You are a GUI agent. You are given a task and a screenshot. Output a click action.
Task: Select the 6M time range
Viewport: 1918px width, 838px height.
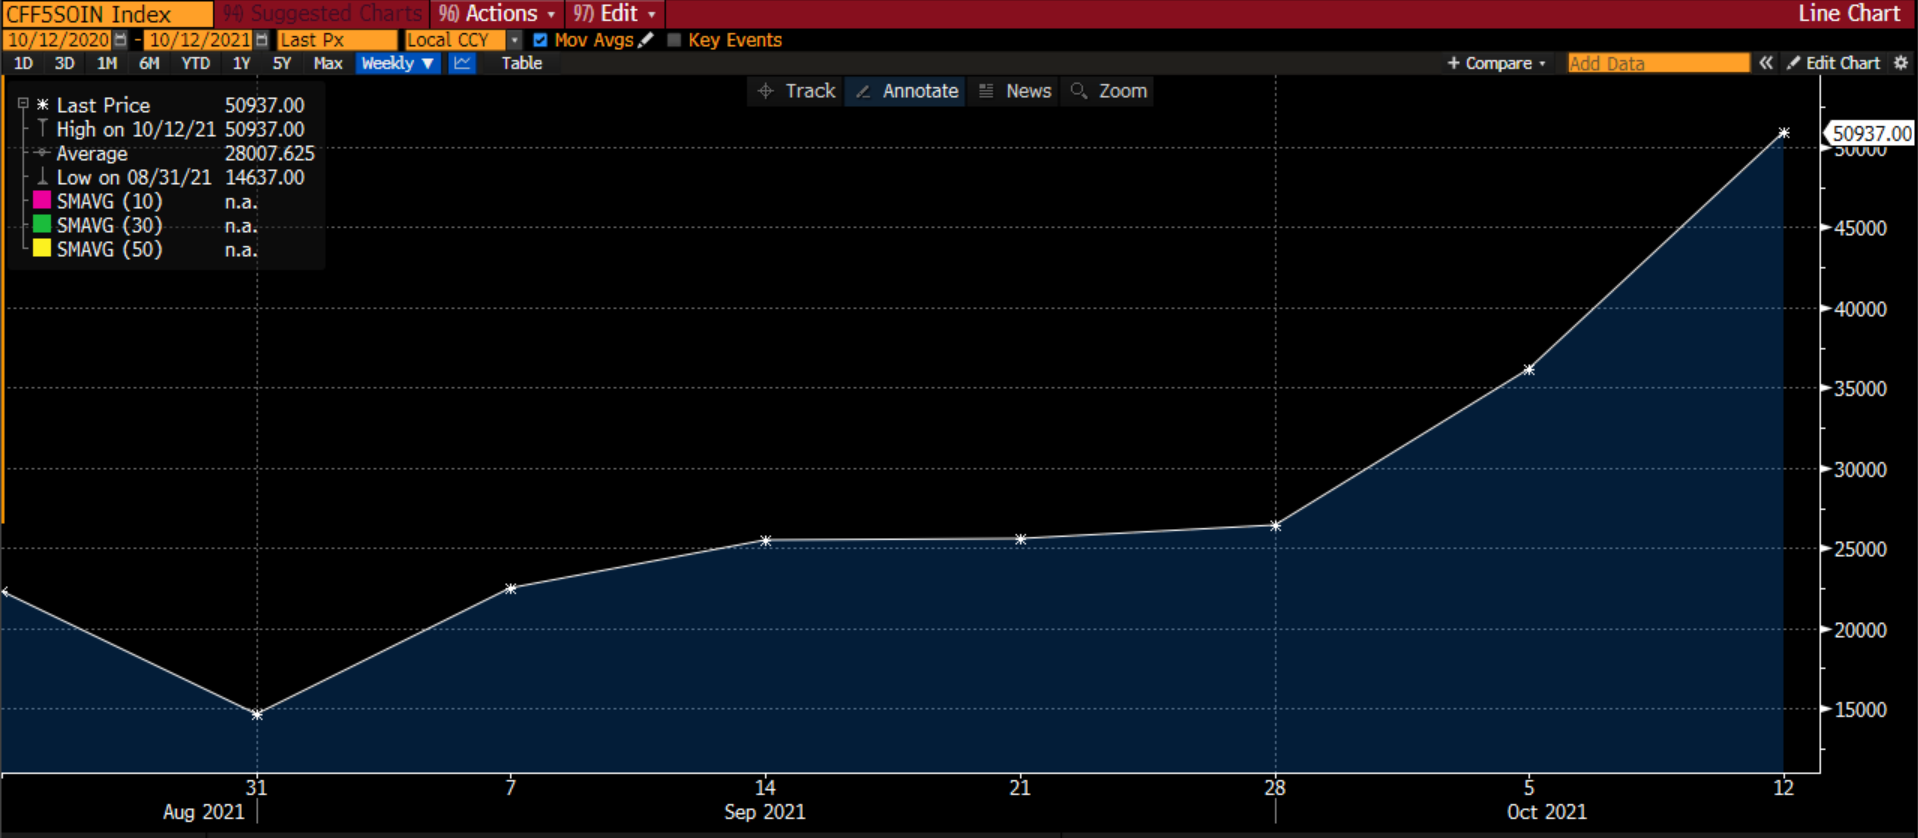[x=149, y=63]
